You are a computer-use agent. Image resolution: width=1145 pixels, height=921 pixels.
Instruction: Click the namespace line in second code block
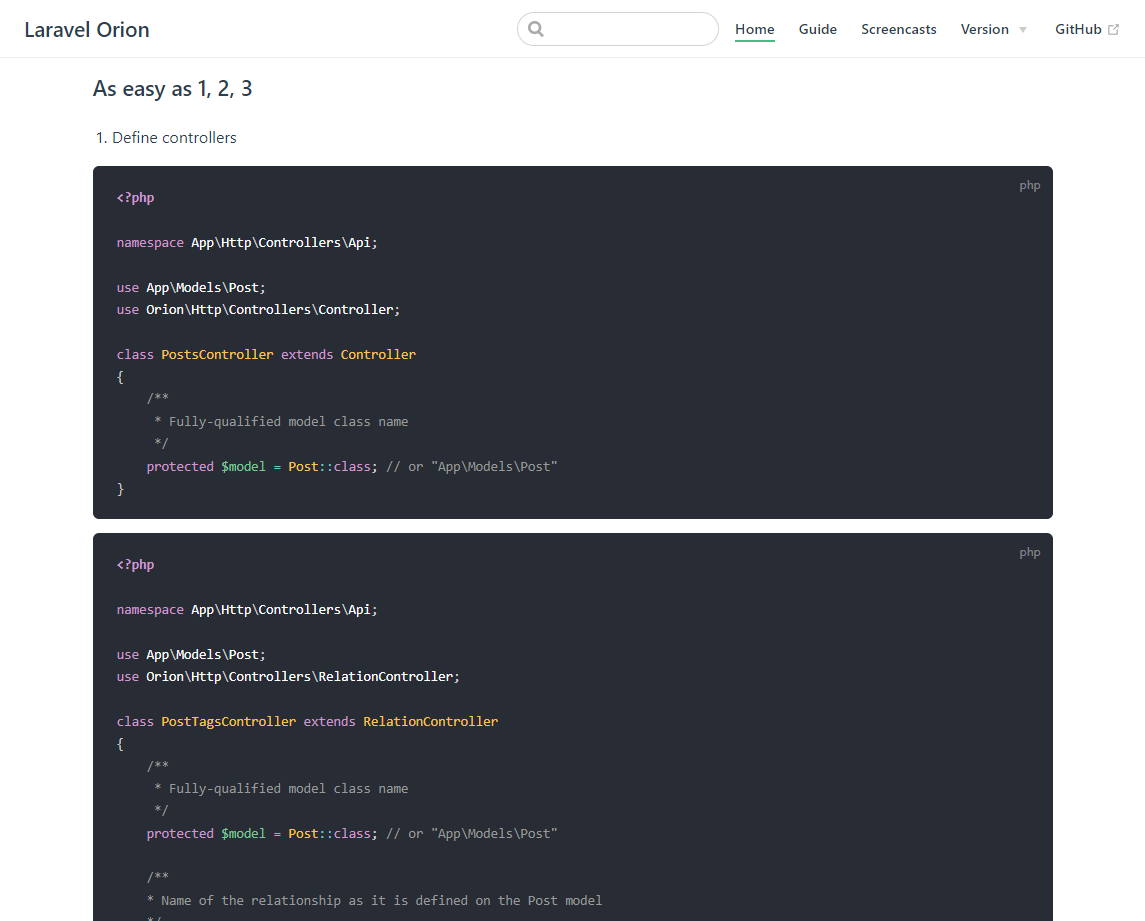tap(247, 609)
